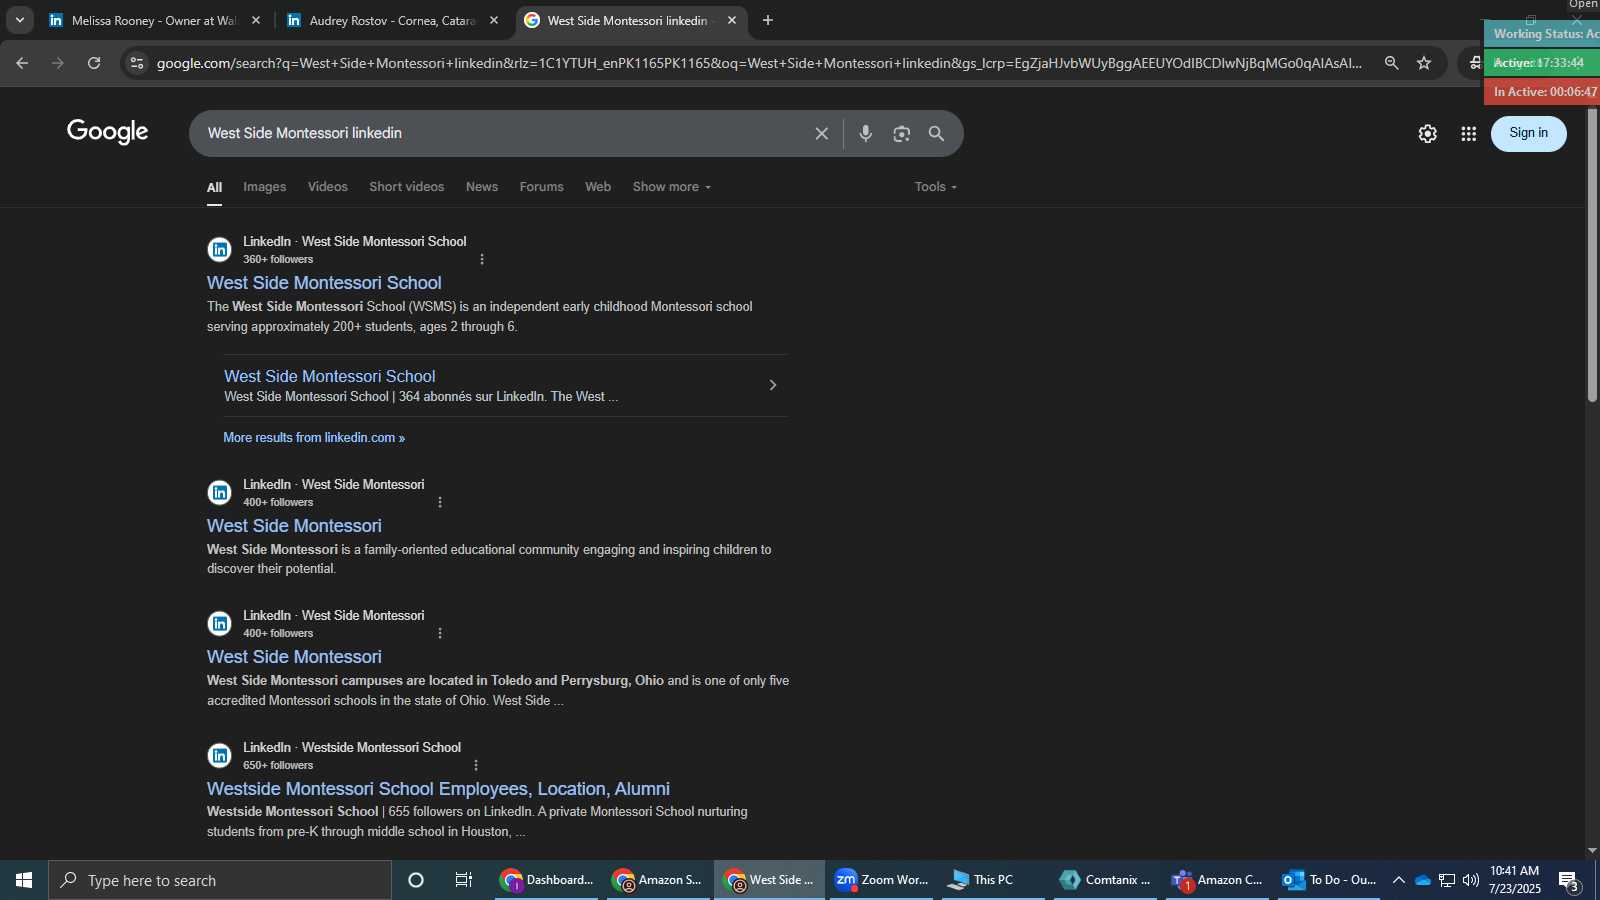Screen dimensions: 1600x900
Task: Open Westside Montessori School Employees, Location, Alumni link
Action: [438, 789]
